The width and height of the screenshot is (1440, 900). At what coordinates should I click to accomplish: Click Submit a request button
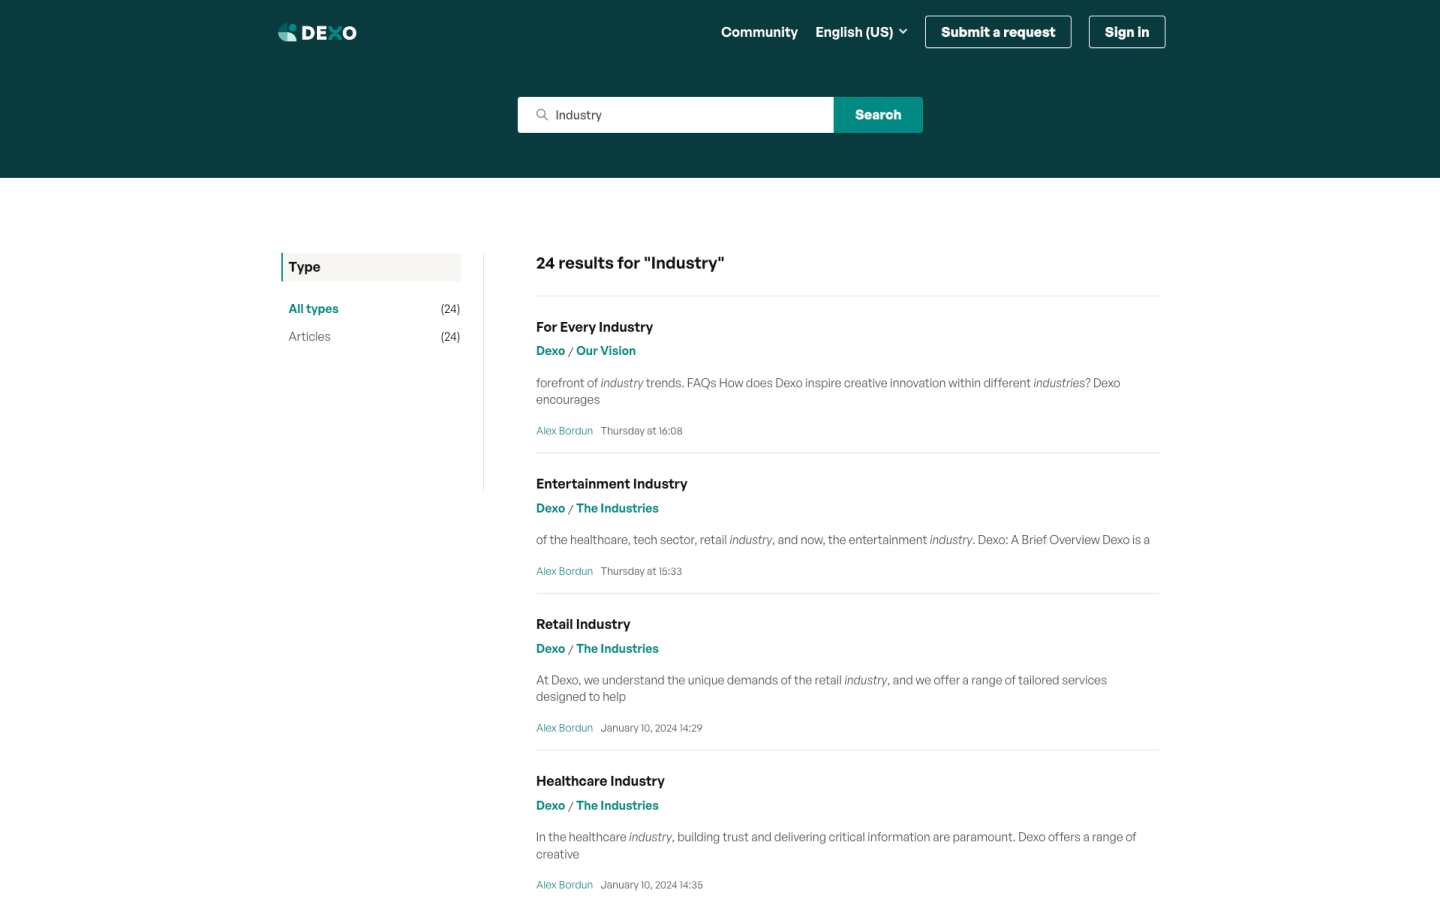(997, 32)
